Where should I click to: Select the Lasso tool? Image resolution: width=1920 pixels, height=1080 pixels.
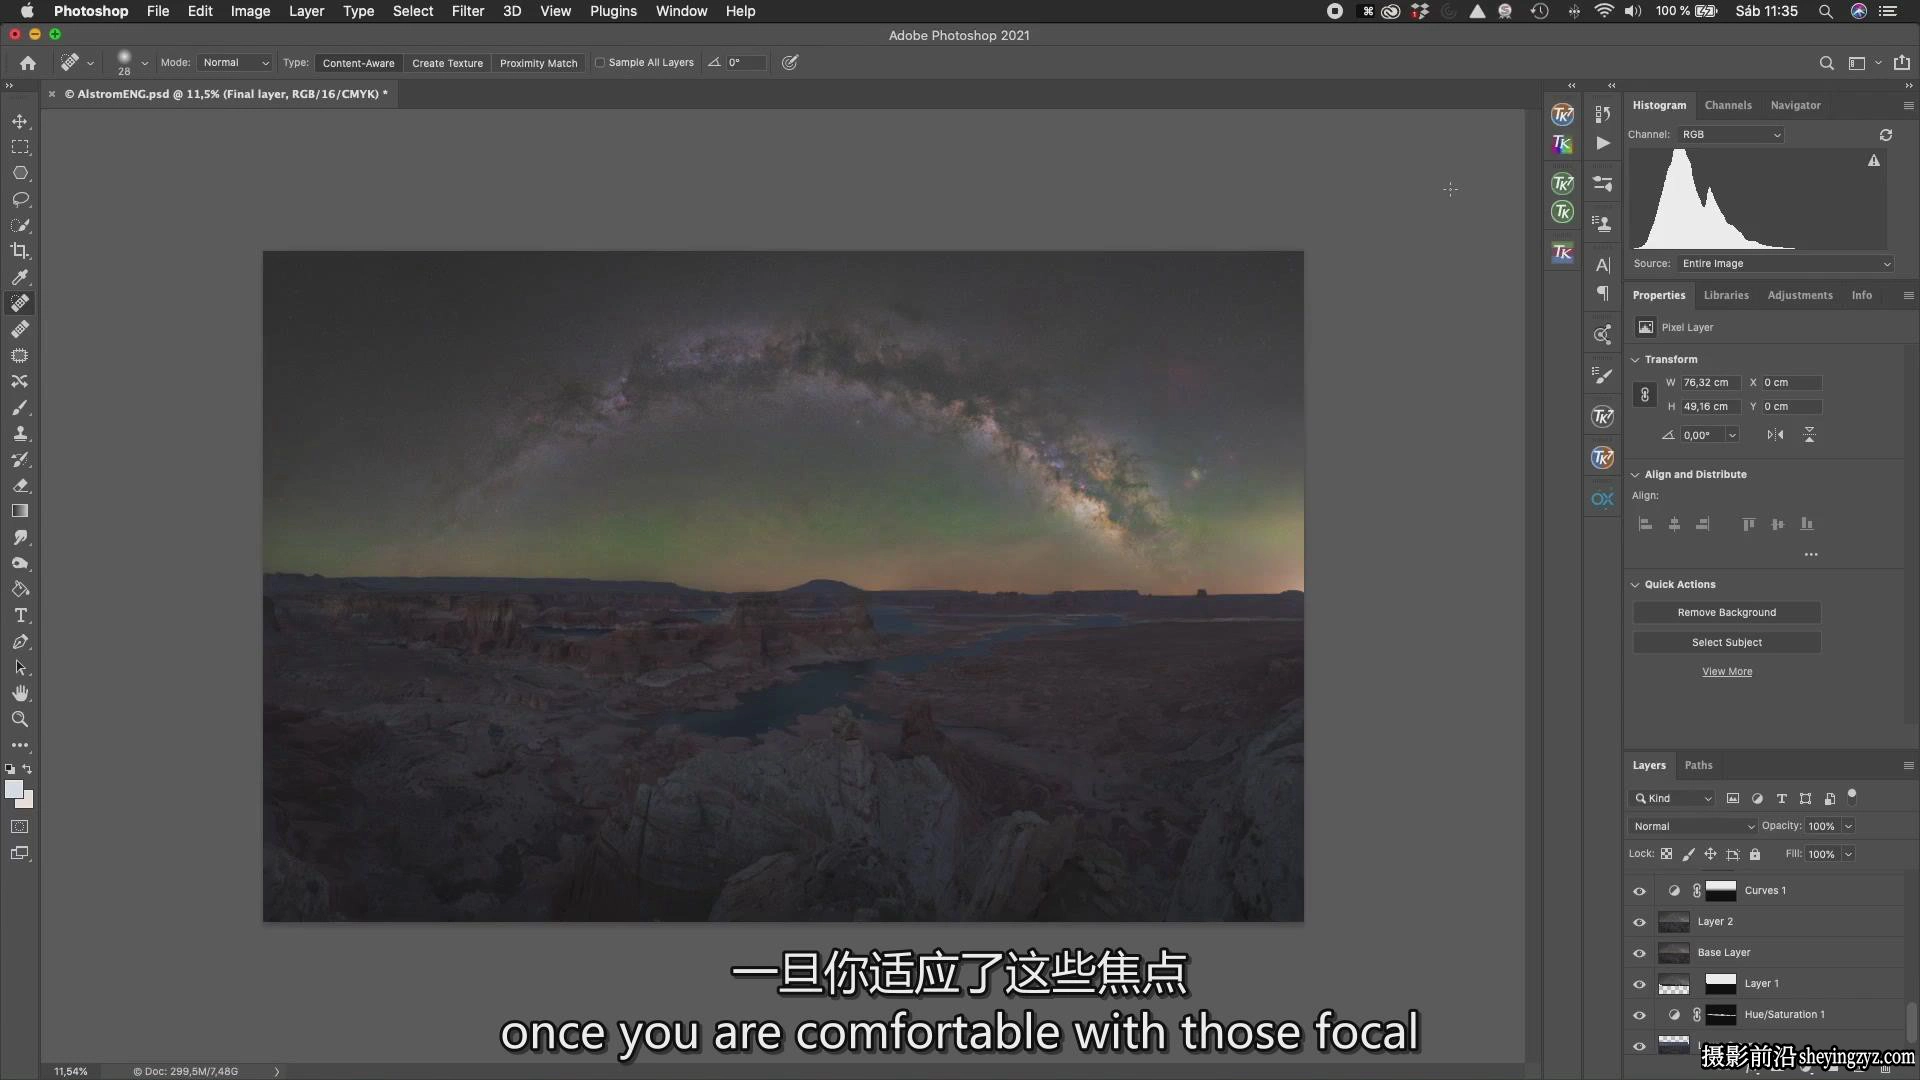tap(20, 199)
